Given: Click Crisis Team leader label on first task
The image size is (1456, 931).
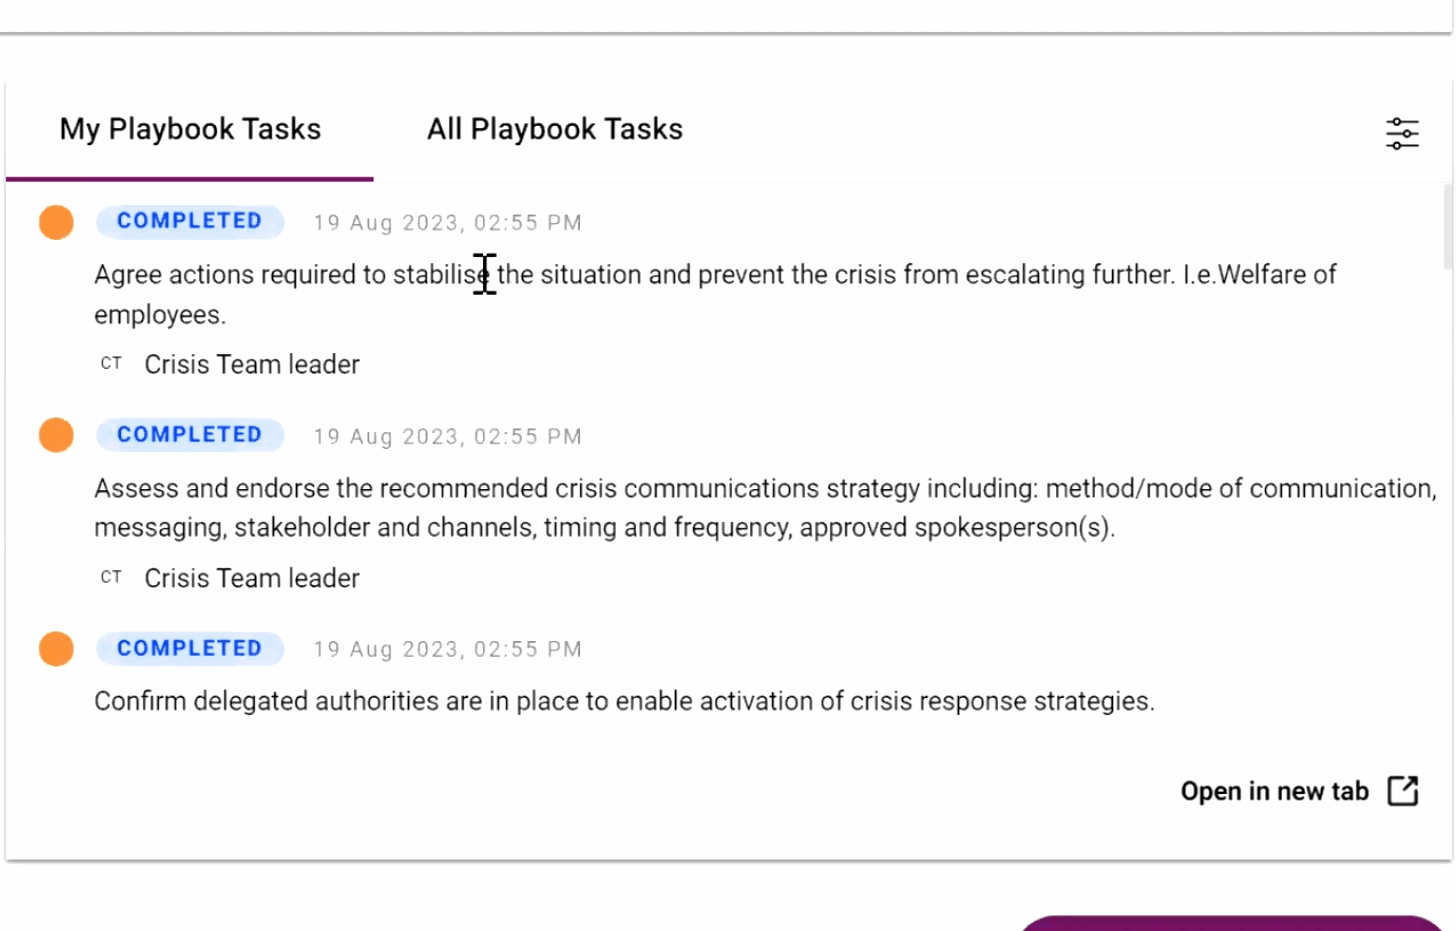Looking at the screenshot, I should point(252,364).
